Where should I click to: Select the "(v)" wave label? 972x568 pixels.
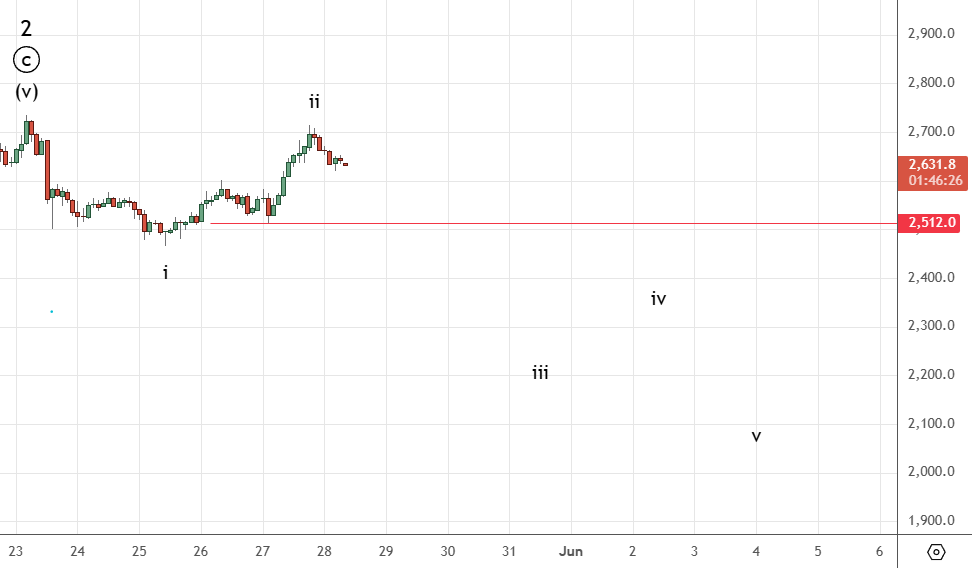26,92
